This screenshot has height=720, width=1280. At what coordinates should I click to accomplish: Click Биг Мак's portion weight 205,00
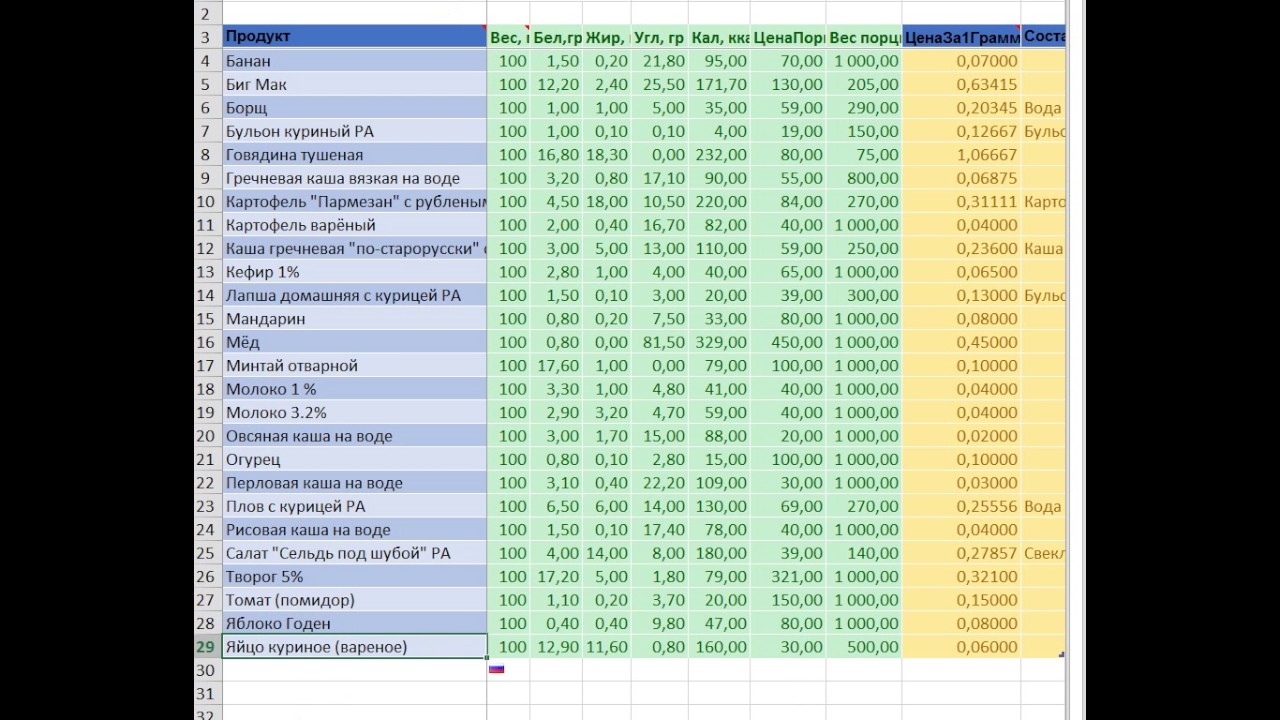(864, 84)
